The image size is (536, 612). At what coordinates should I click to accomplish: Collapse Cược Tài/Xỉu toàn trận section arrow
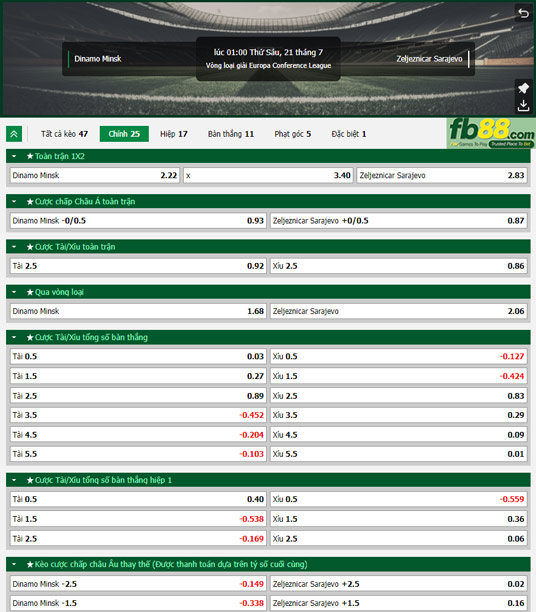14,247
